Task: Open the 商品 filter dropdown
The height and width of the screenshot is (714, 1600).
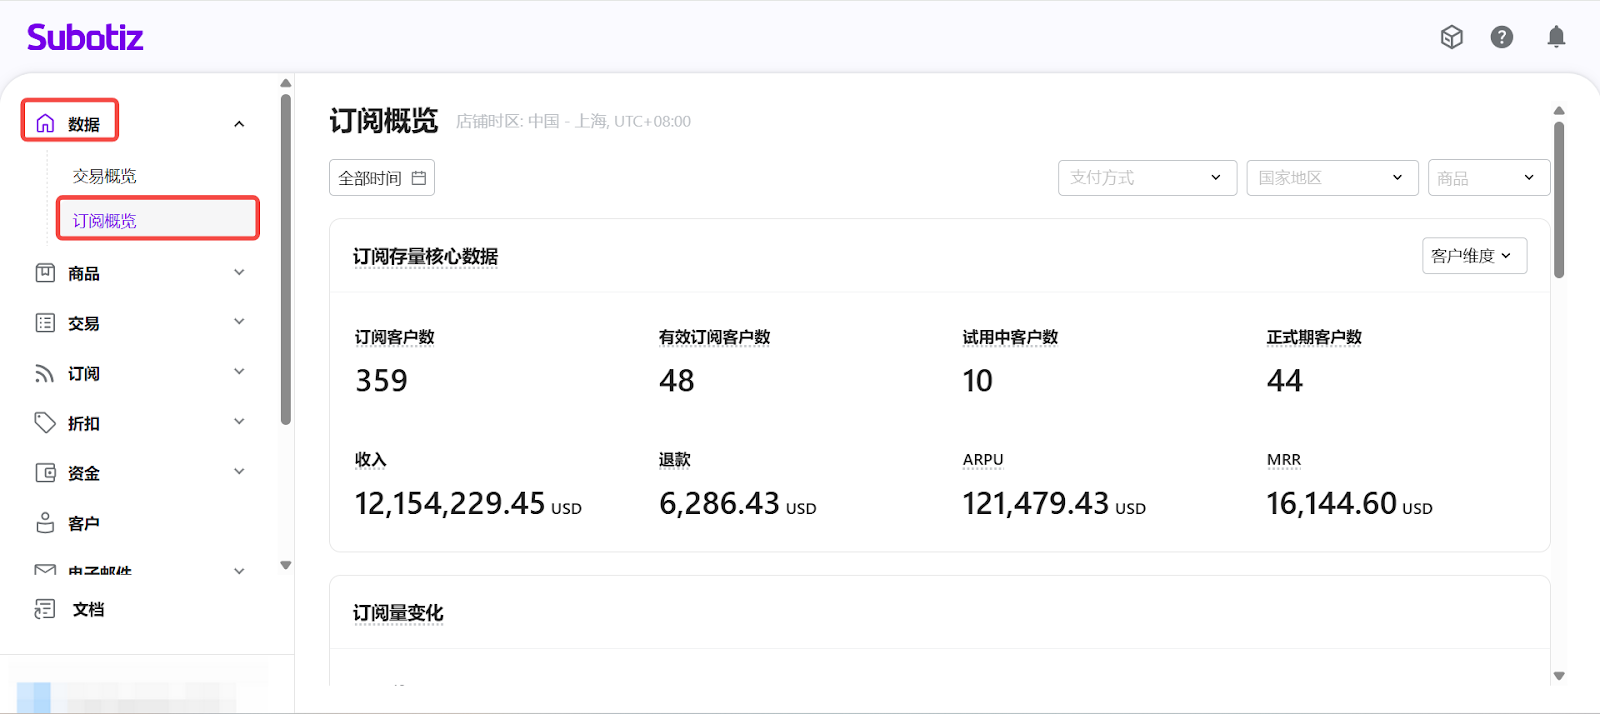Action: (x=1488, y=178)
